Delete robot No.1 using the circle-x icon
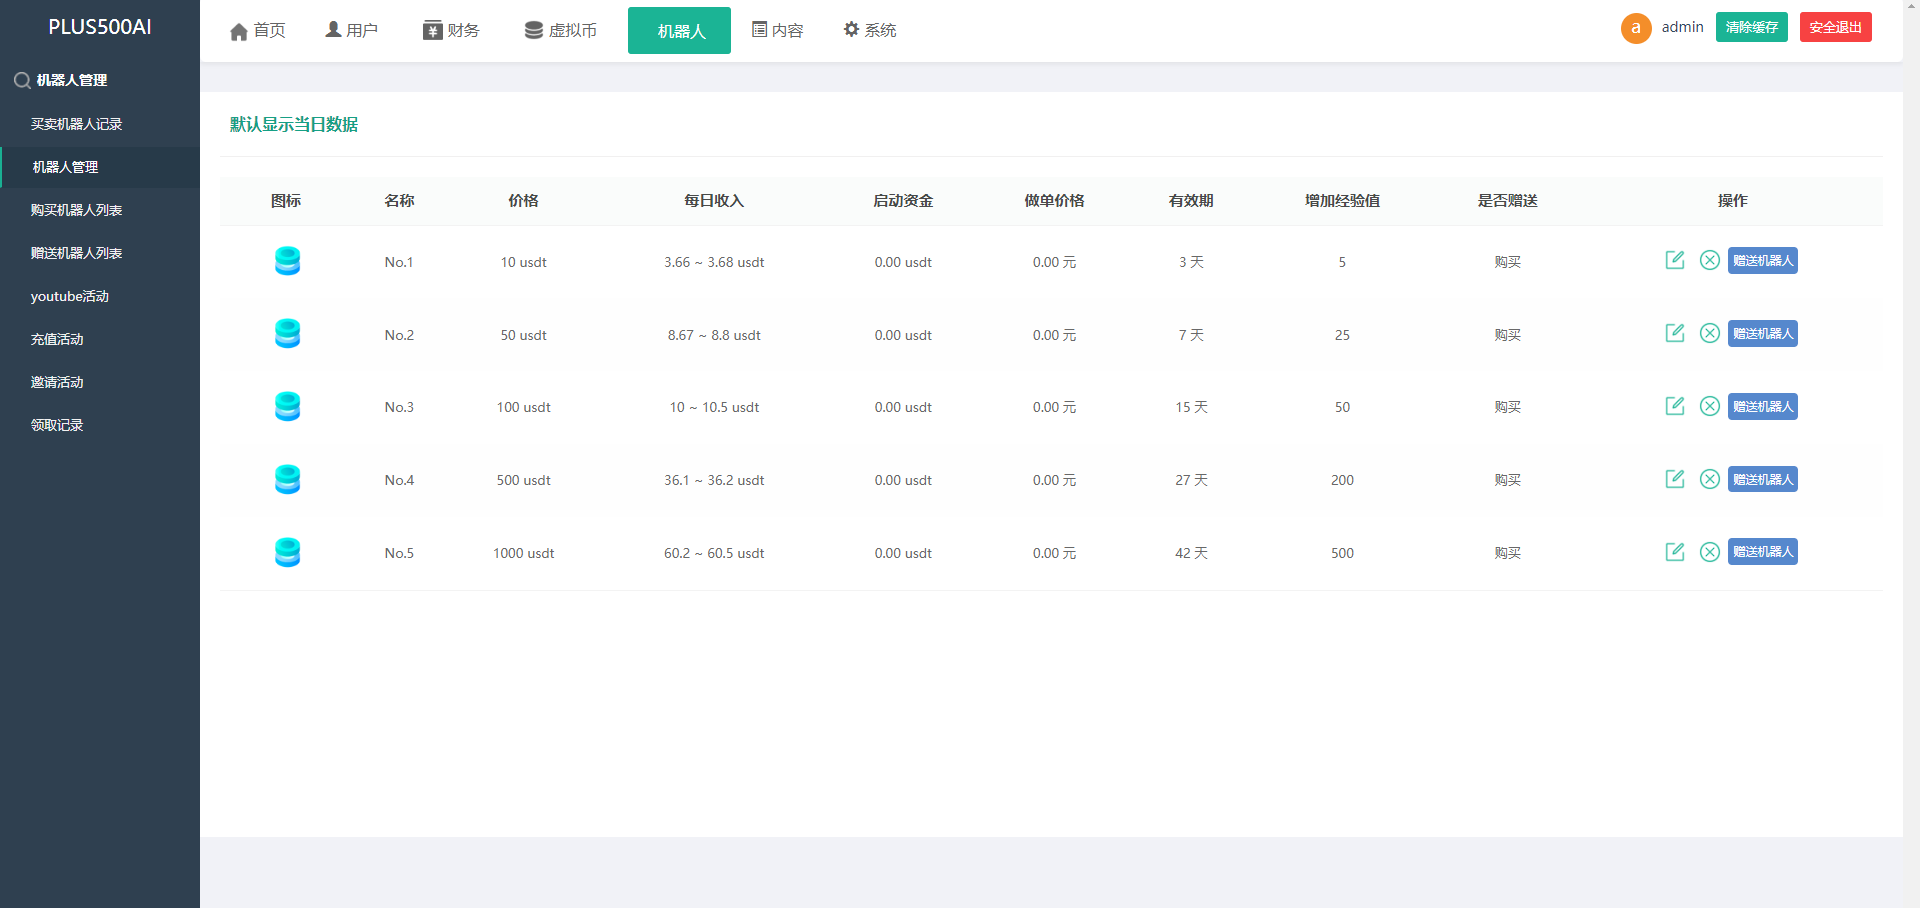1920x908 pixels. click(x=1710, y=260)
